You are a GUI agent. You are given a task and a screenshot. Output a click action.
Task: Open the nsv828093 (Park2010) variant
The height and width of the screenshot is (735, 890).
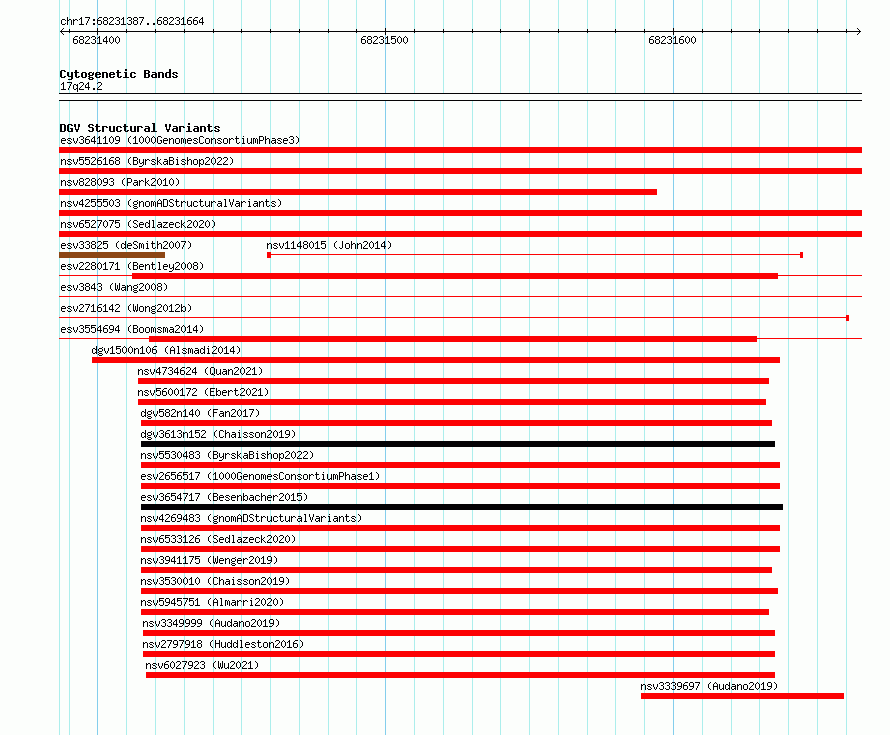point(120,182)
